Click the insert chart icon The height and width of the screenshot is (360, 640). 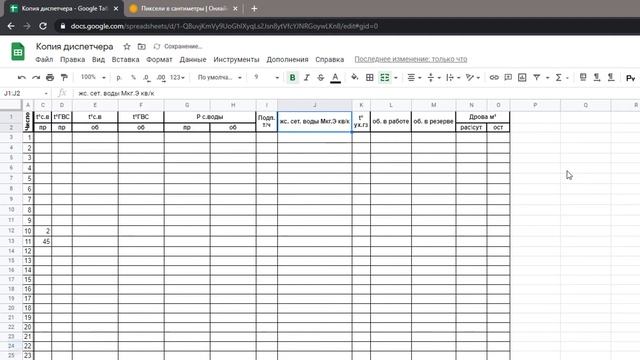tap(522, 78)
